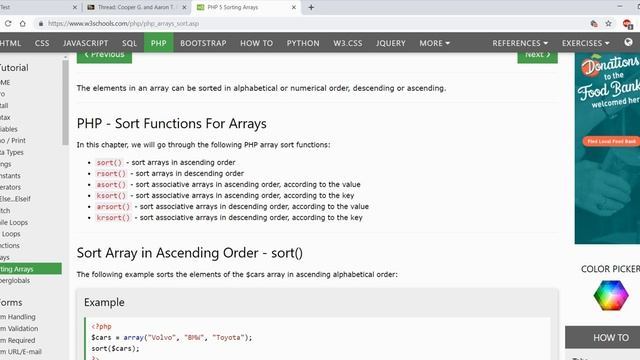This screenshot has width=640, height=360.
Task: Open the Echo / Print sidebar link
Action: click(x=13, y=140)
